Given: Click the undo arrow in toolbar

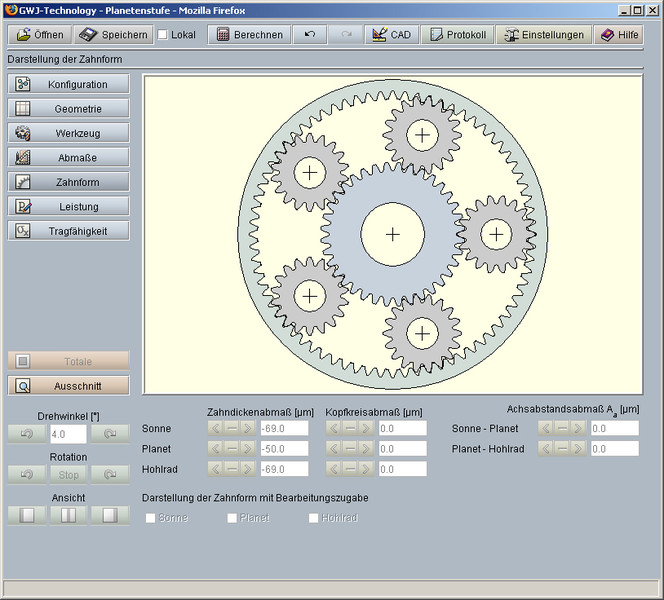Looking at the screenshot, I should (310, 35).
